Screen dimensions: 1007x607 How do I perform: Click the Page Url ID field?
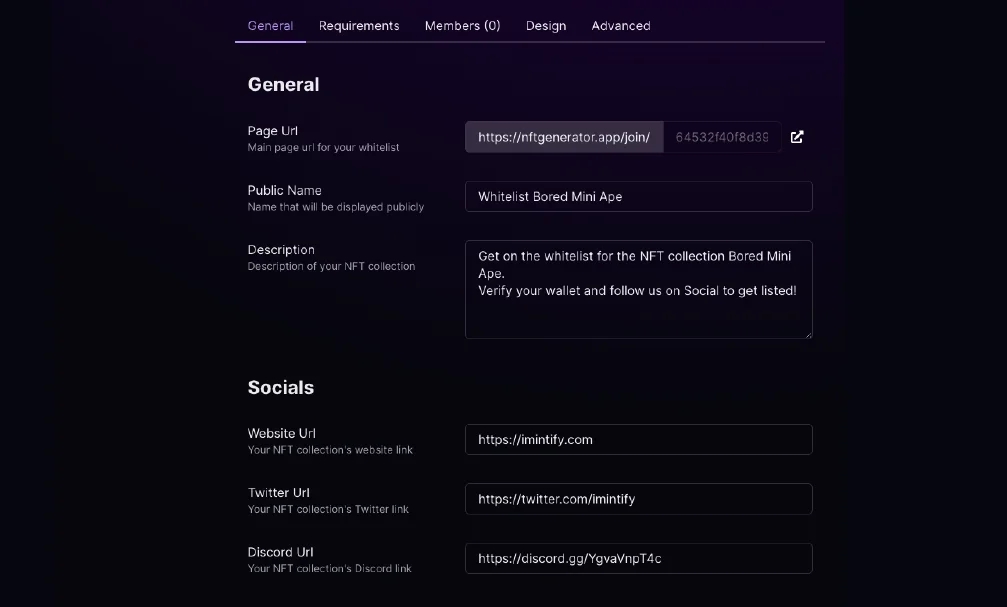click(722, 137)
